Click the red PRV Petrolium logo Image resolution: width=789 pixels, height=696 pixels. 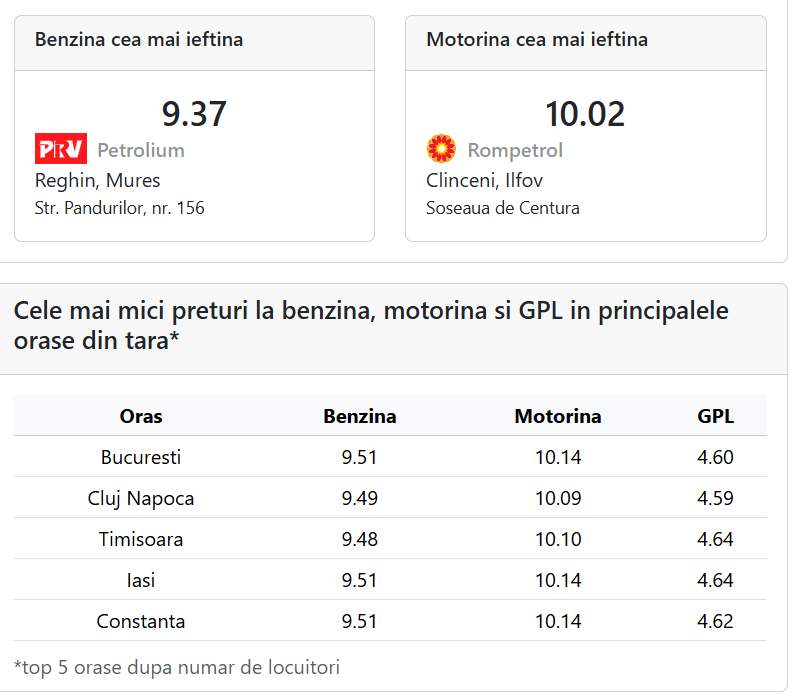pyautogui.click(x=61, y=148)
